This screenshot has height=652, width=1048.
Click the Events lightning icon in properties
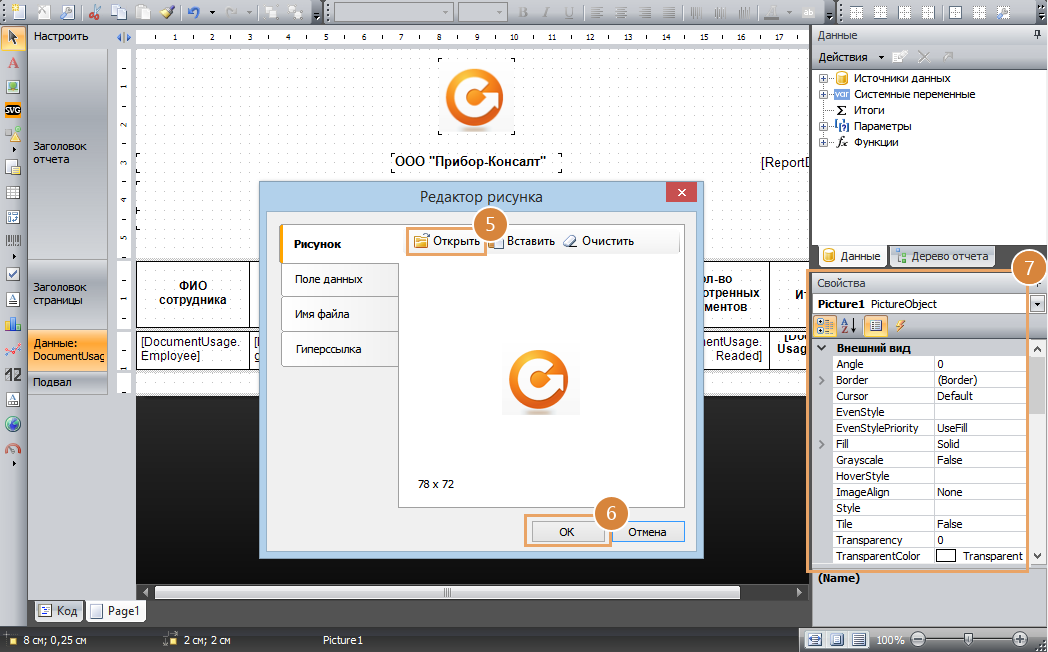[x=900, y=325]
